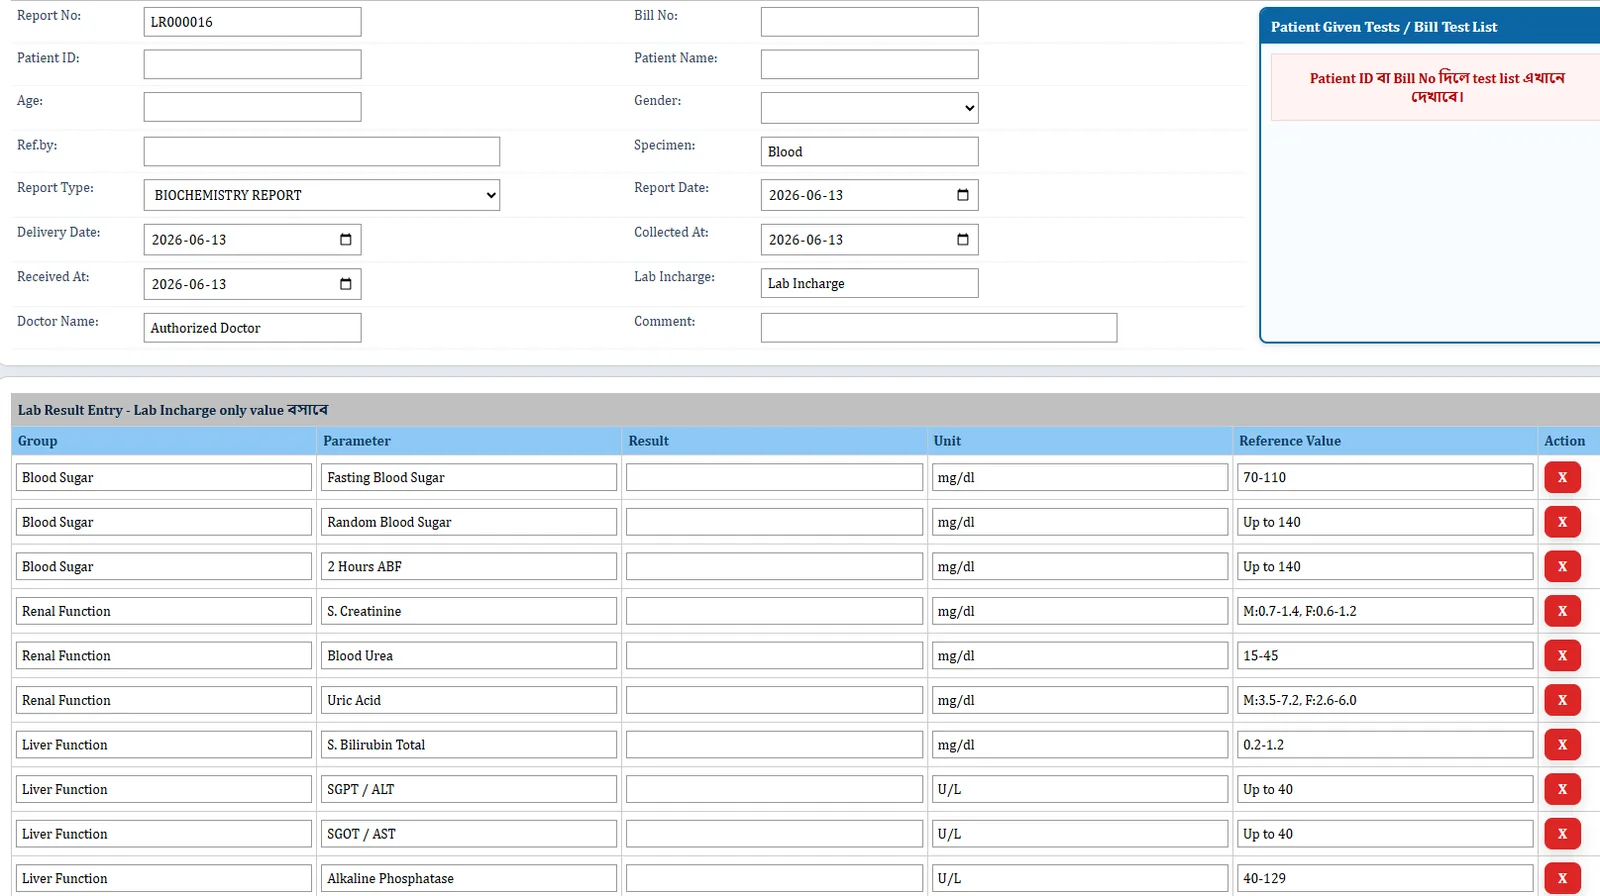The height and width of the screenshot is (896, 1600).
Task: Click 'Patient Given Tests / Bill Test List' header
Action: 1383,27
